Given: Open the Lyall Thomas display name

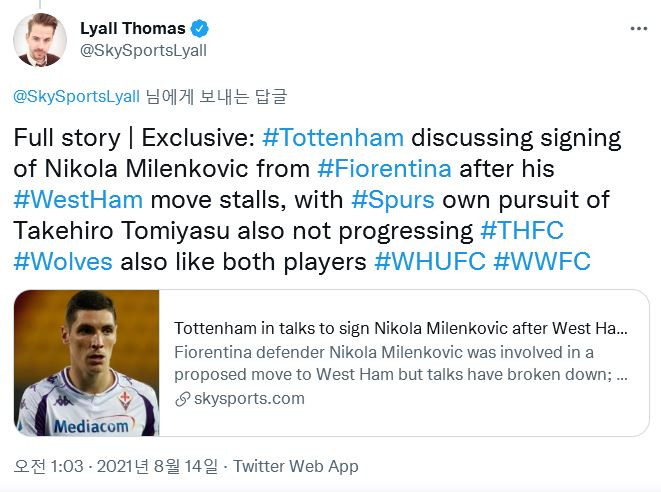Looking at the screenshot, I should 133,29.
